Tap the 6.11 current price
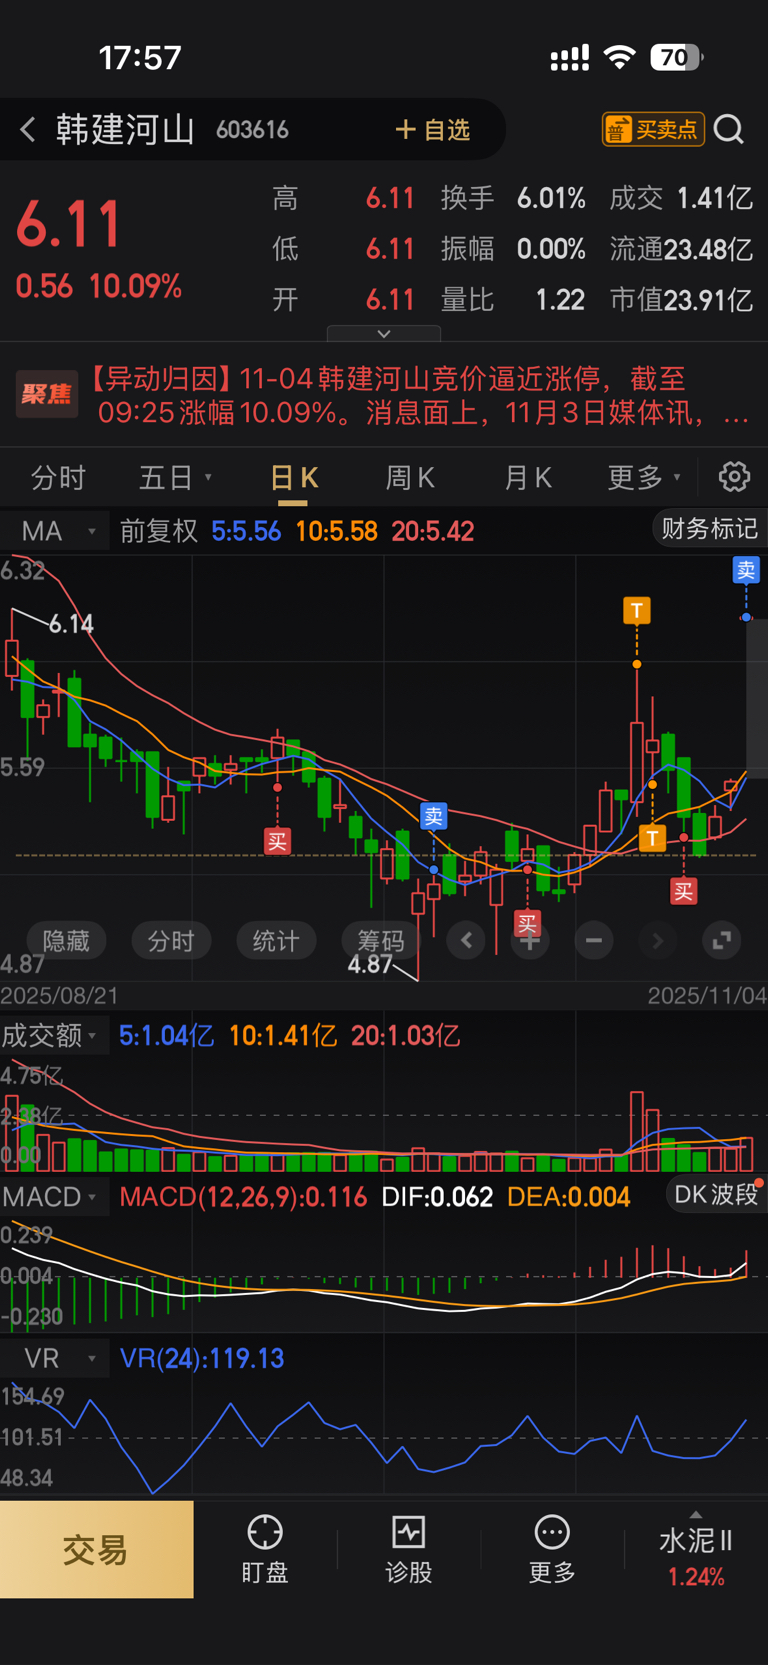The width and height of the screenshot is (769, 1665). (x=69, y=224)
